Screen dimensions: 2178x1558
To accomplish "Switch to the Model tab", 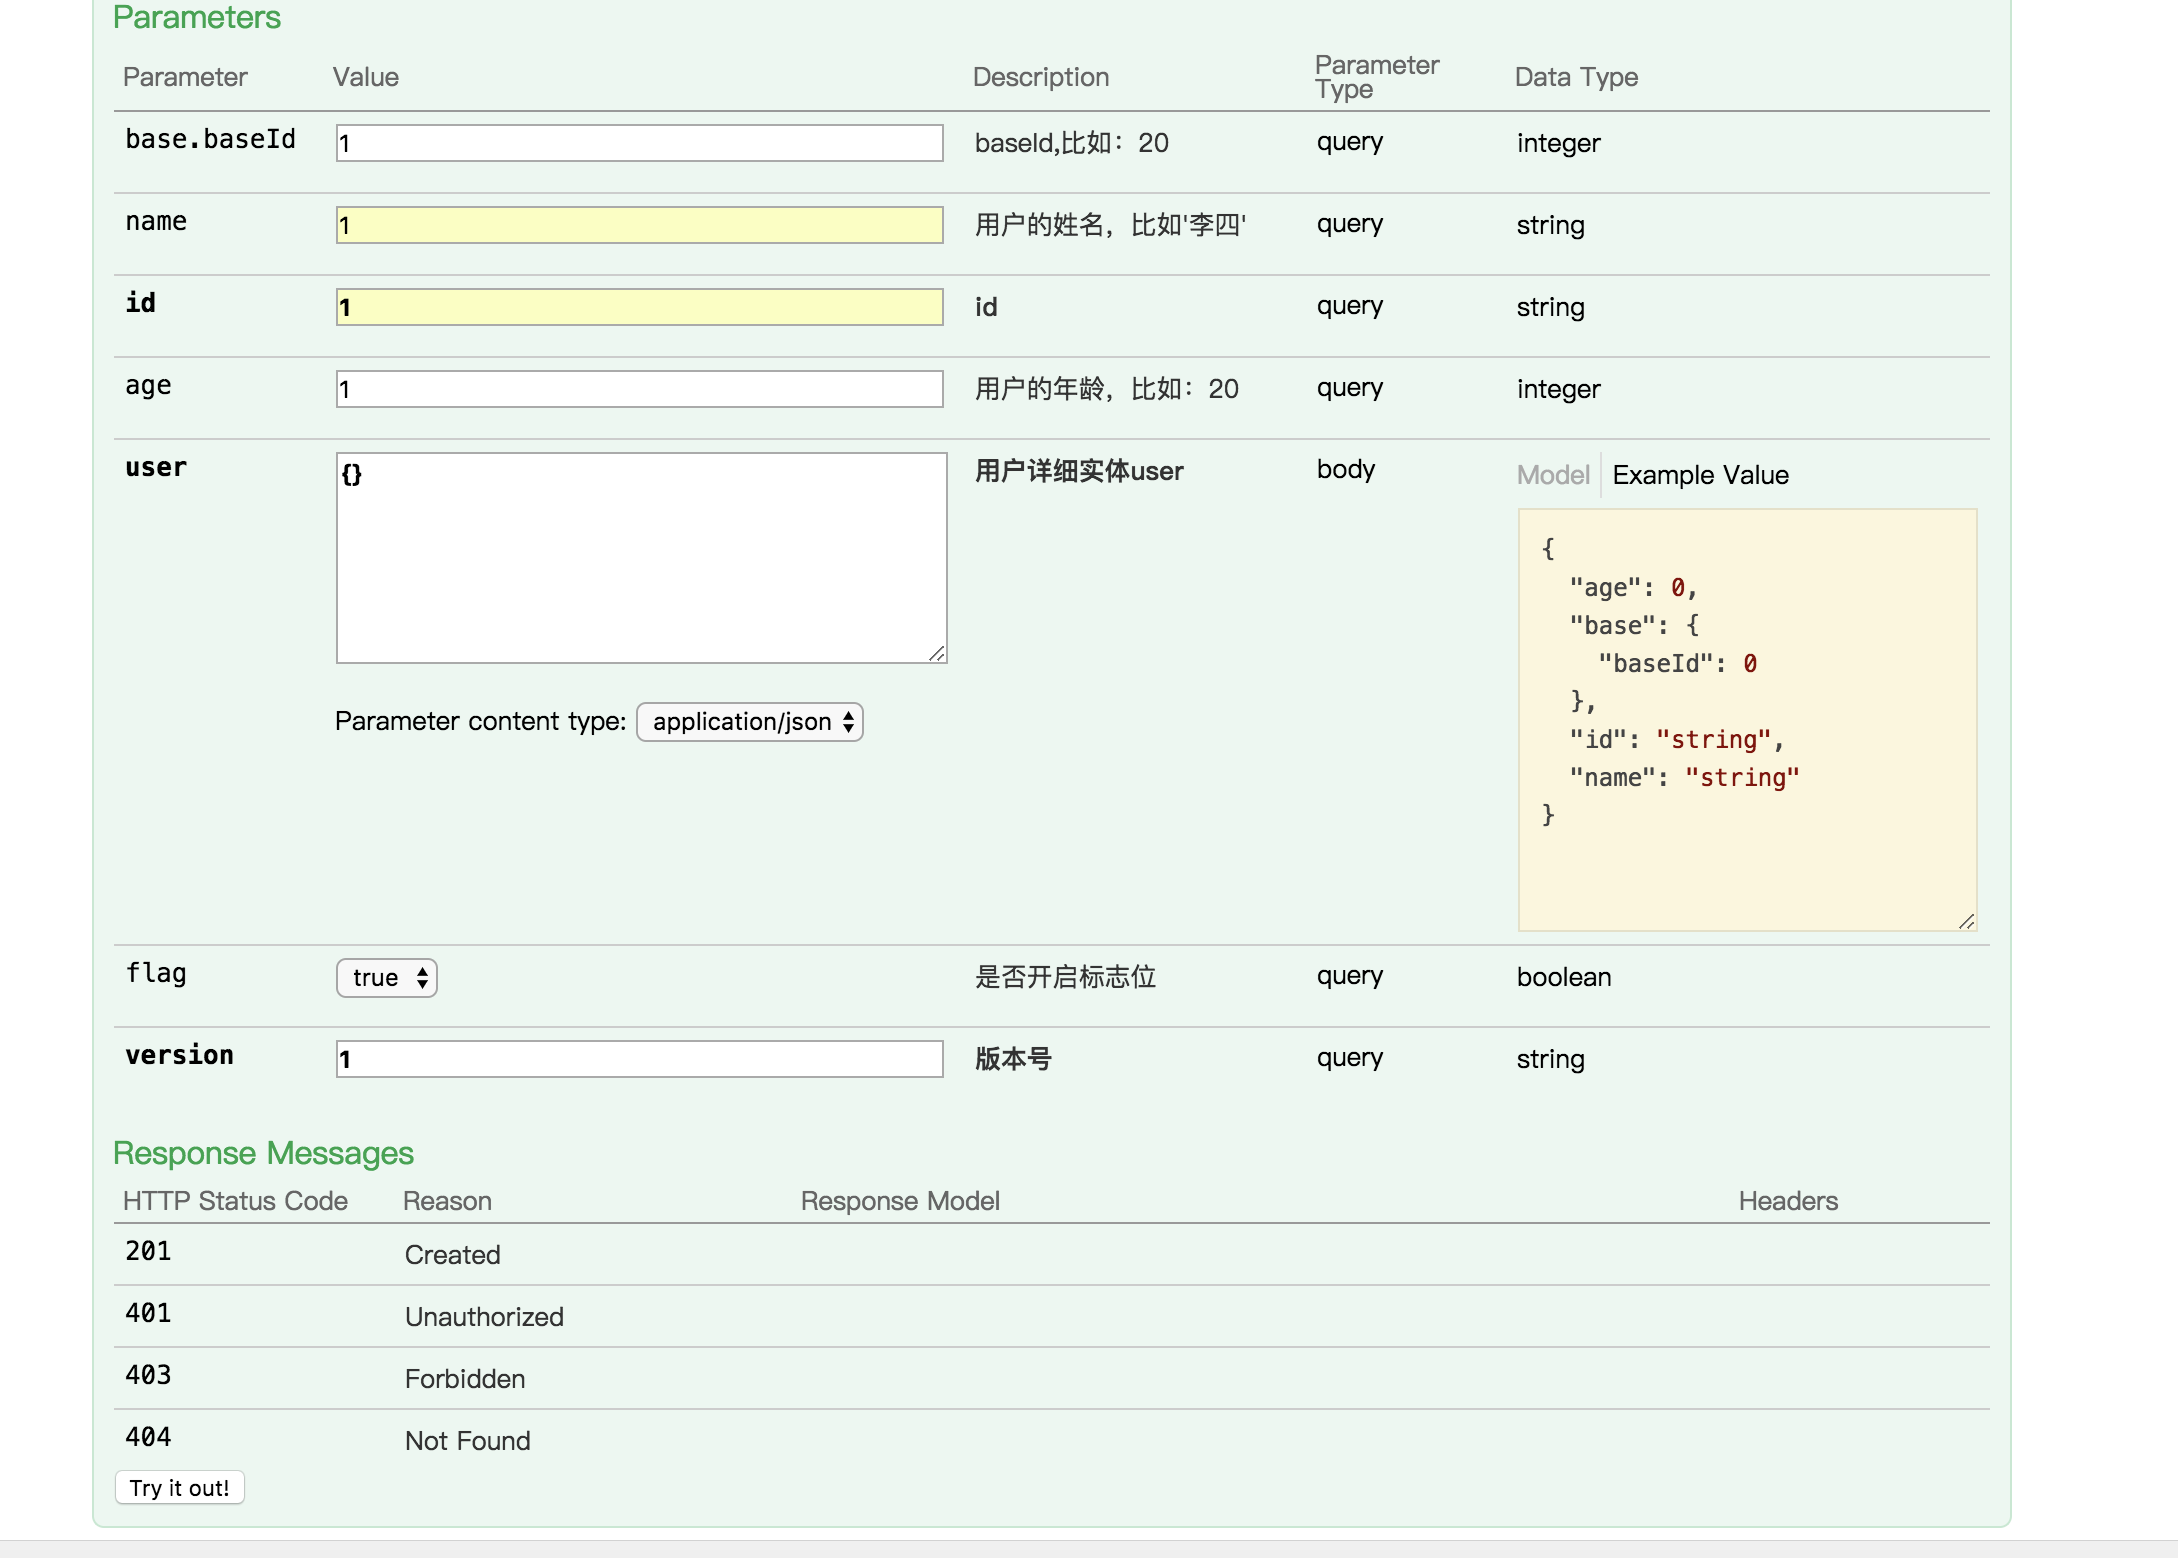I will coord(1552,475).
